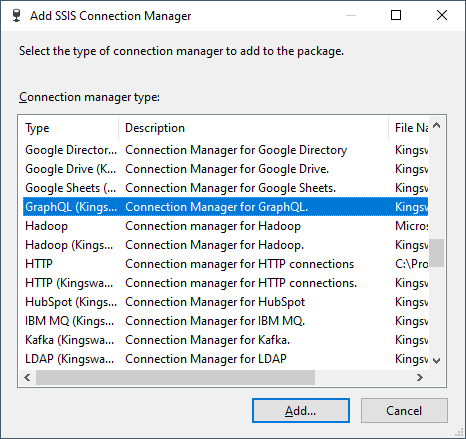466x439 pixels.
Task: Maximize the Add SSIS Connection Manager dialog
Action: pyautogui.click(x=396, y=15)
